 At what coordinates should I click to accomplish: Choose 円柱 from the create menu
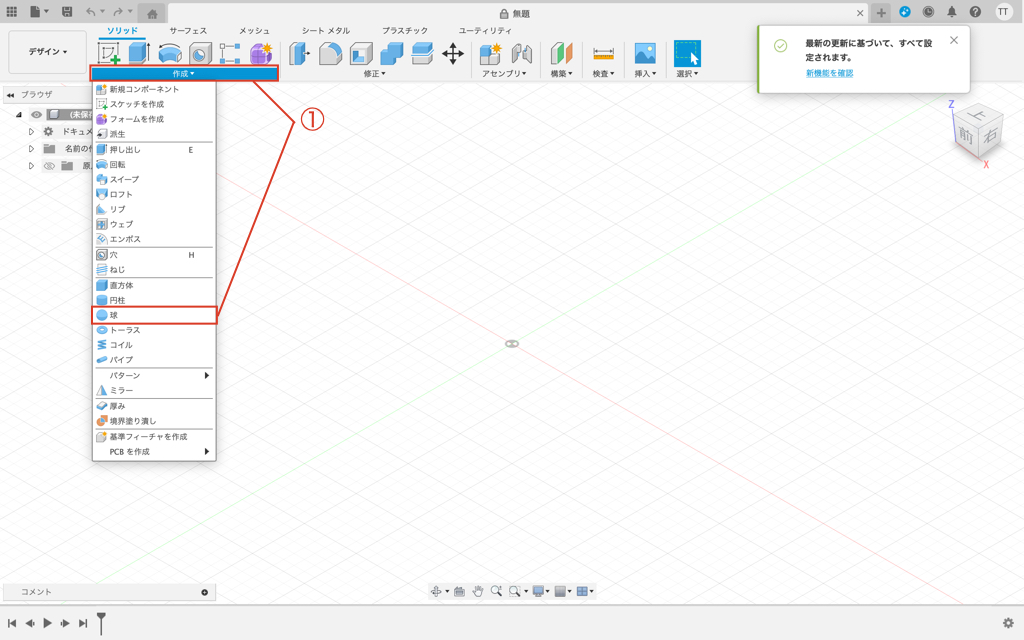[154, 300]
